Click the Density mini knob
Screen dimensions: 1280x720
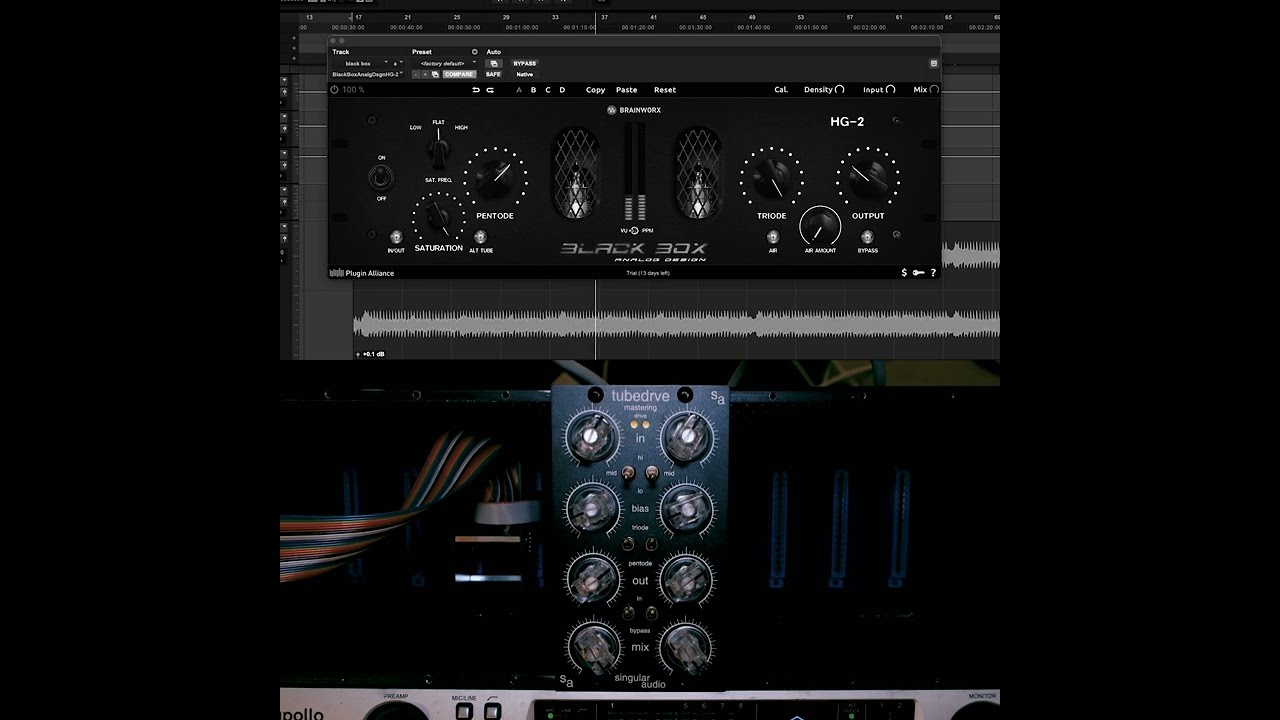coord(840,90)
